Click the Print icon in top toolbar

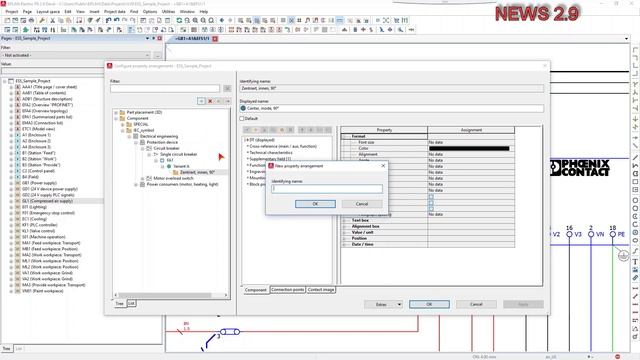[x=31, y=20]
